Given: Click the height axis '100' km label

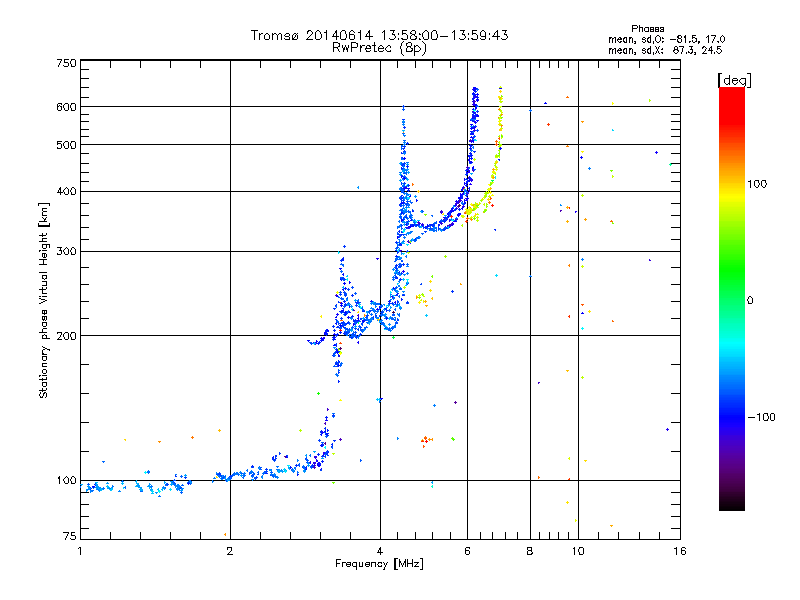Looking at the screenshot, I should click(x=67, y=480).
